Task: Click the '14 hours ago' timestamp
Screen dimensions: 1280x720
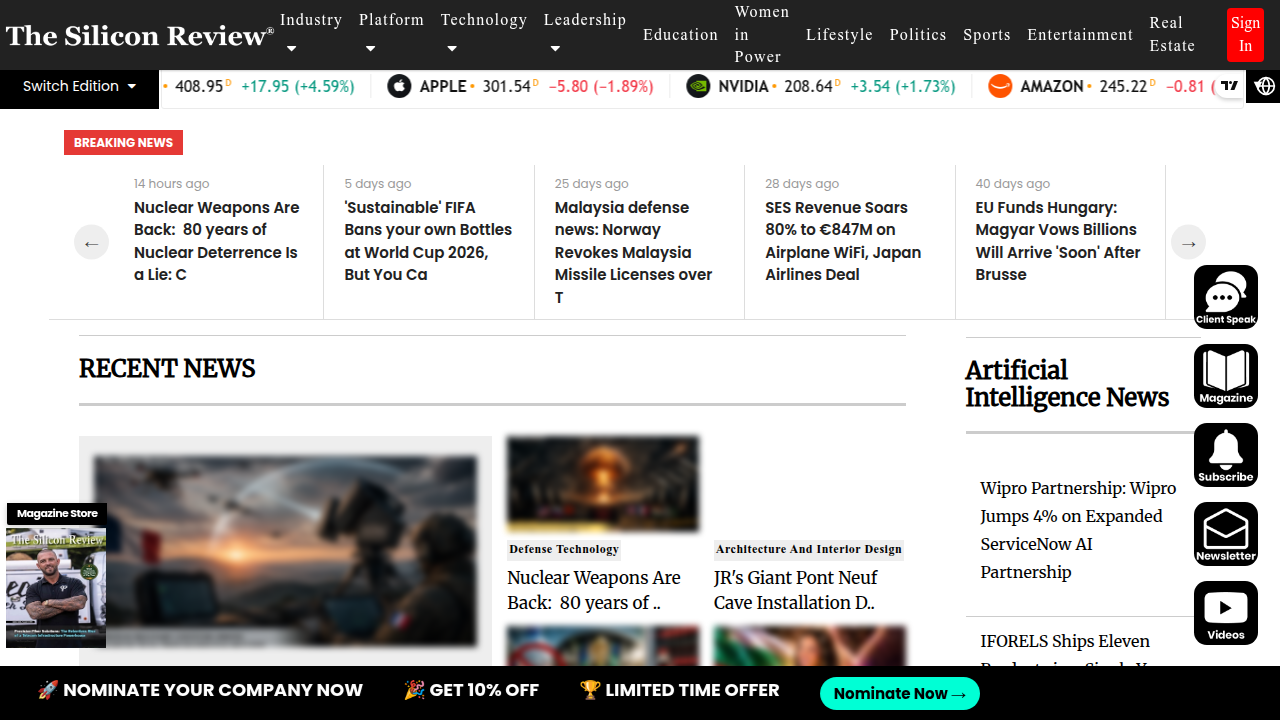Action: tap(172, 183)
